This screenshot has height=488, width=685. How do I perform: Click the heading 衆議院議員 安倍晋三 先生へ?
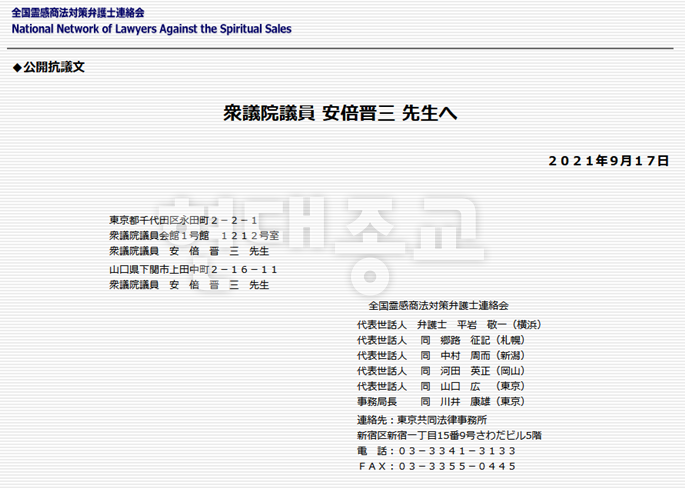[x=340, y=113]
